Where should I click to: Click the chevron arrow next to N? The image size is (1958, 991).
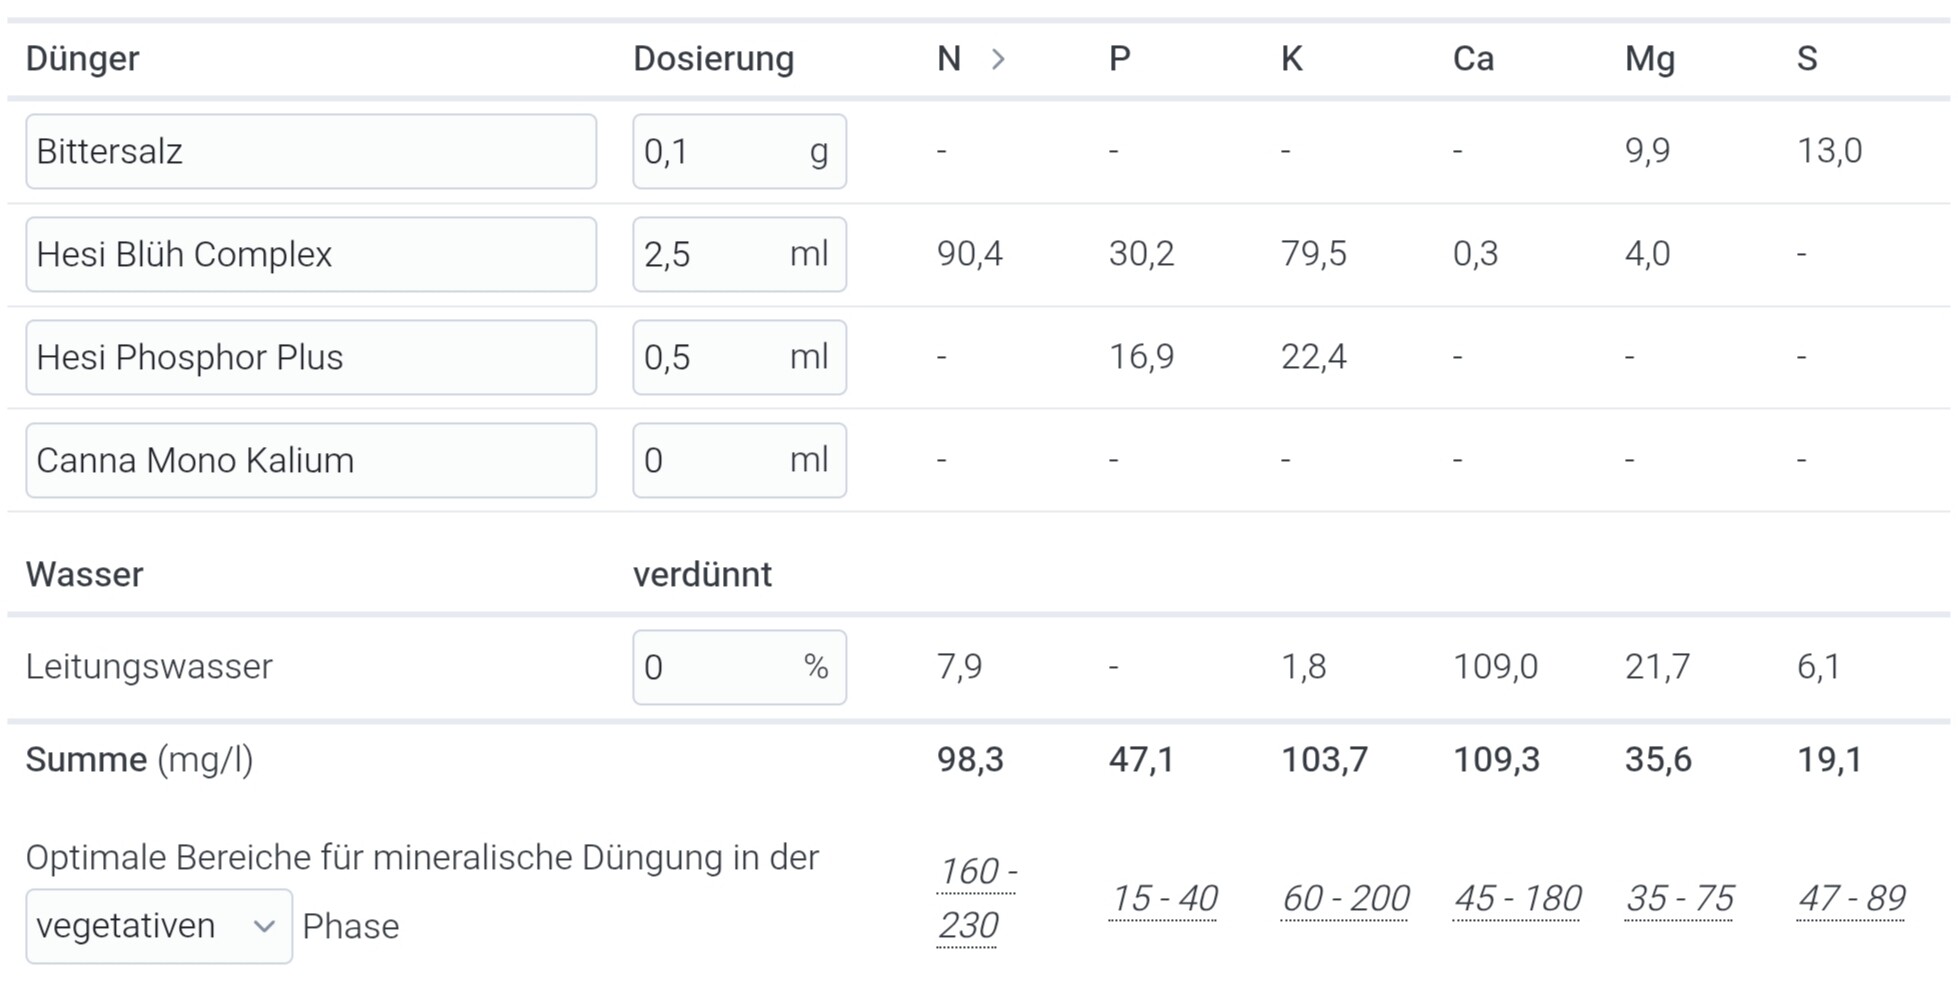[997, 59]
